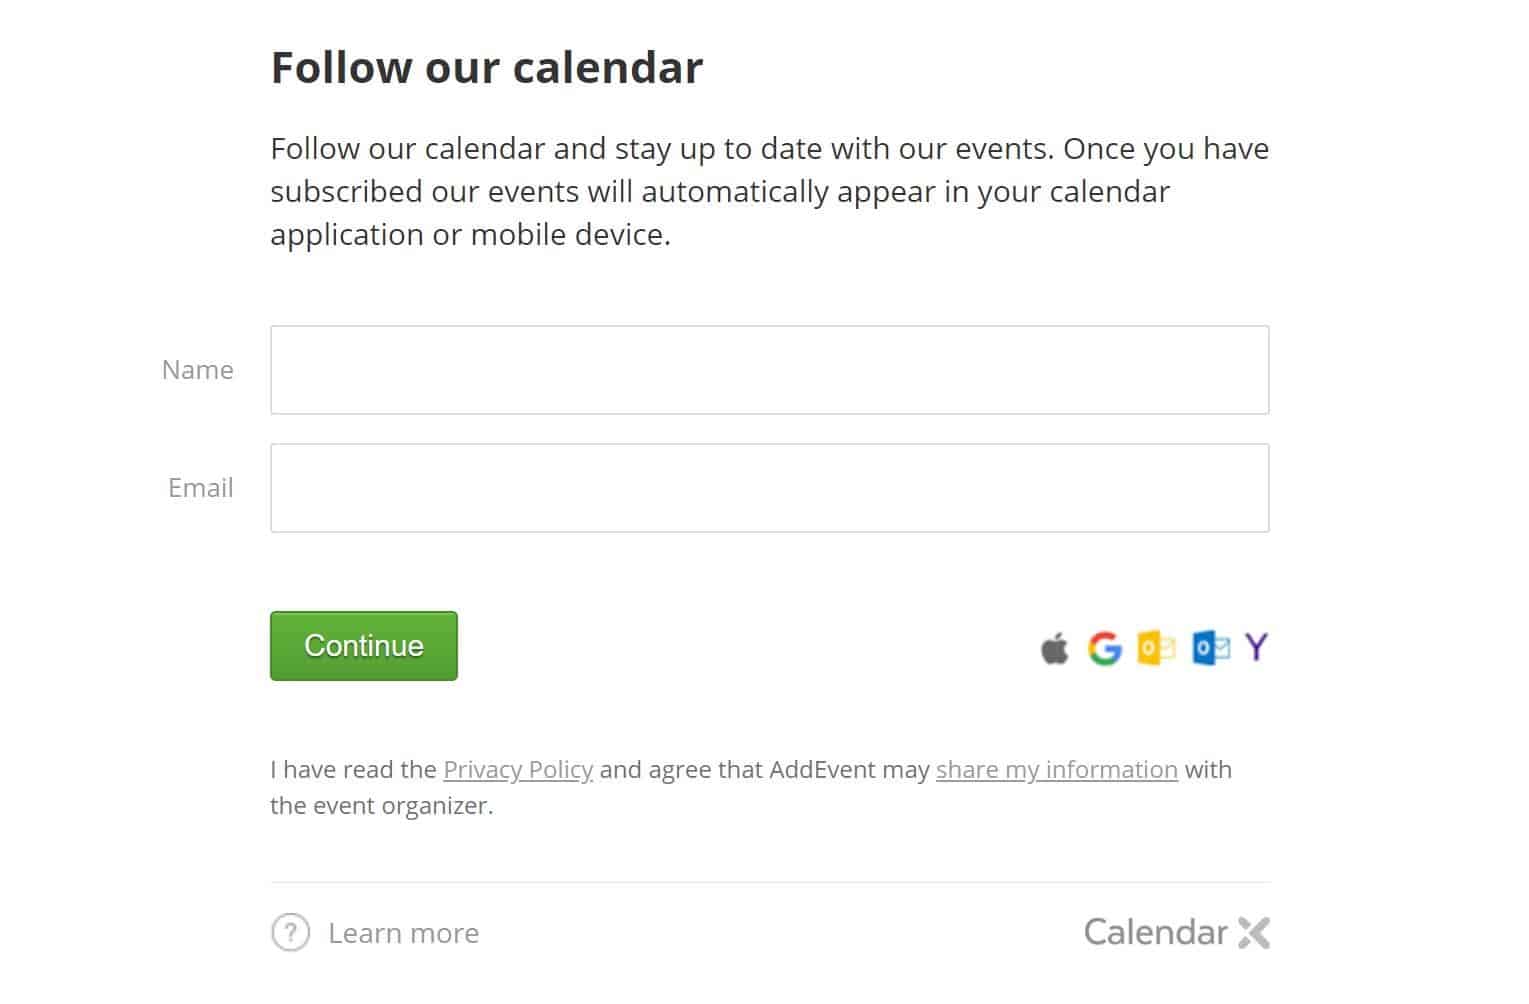1529x1004 pixels.
Task: Click the X mark in CalendarX logo
Action: pos(1254,933)
